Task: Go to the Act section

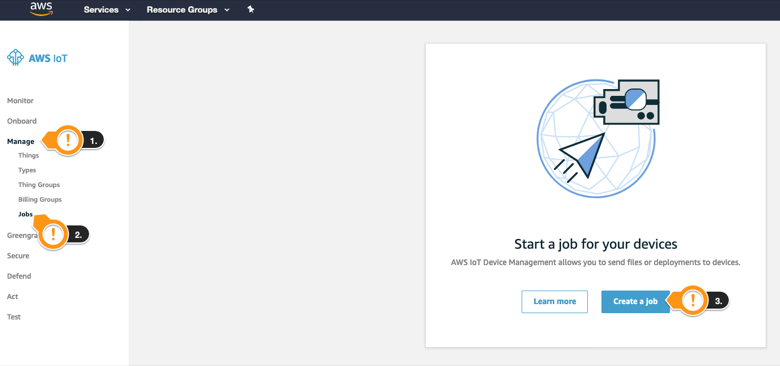Action: coord(12,296)
